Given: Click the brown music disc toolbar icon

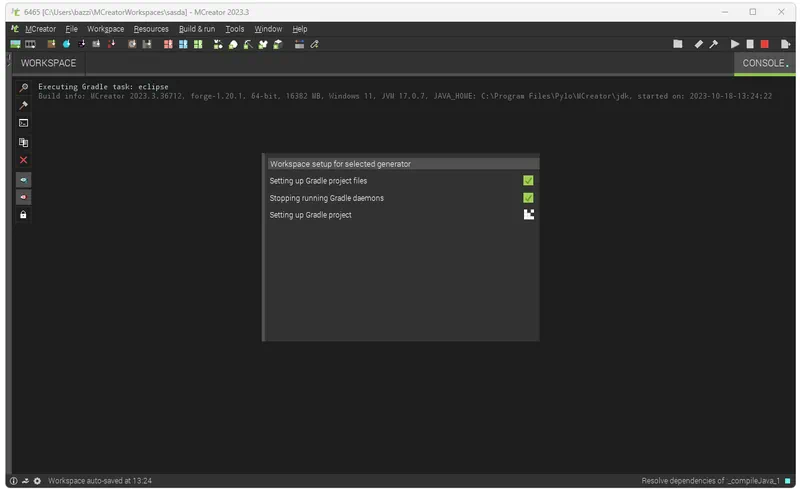Looking at the screenshot, I should (x=132, y=44).
